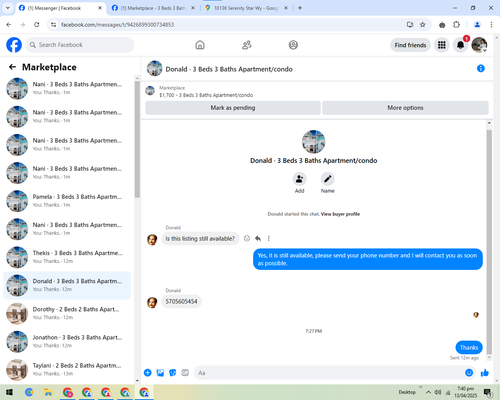Screen dimensions: 500x400
Task: Click the Add people icon
Action: pyautogui.click(x=299, y=179)
